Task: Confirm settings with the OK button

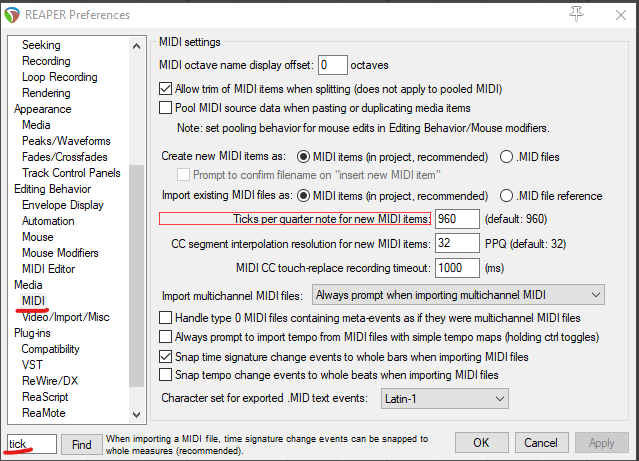Action: (481, 443)
